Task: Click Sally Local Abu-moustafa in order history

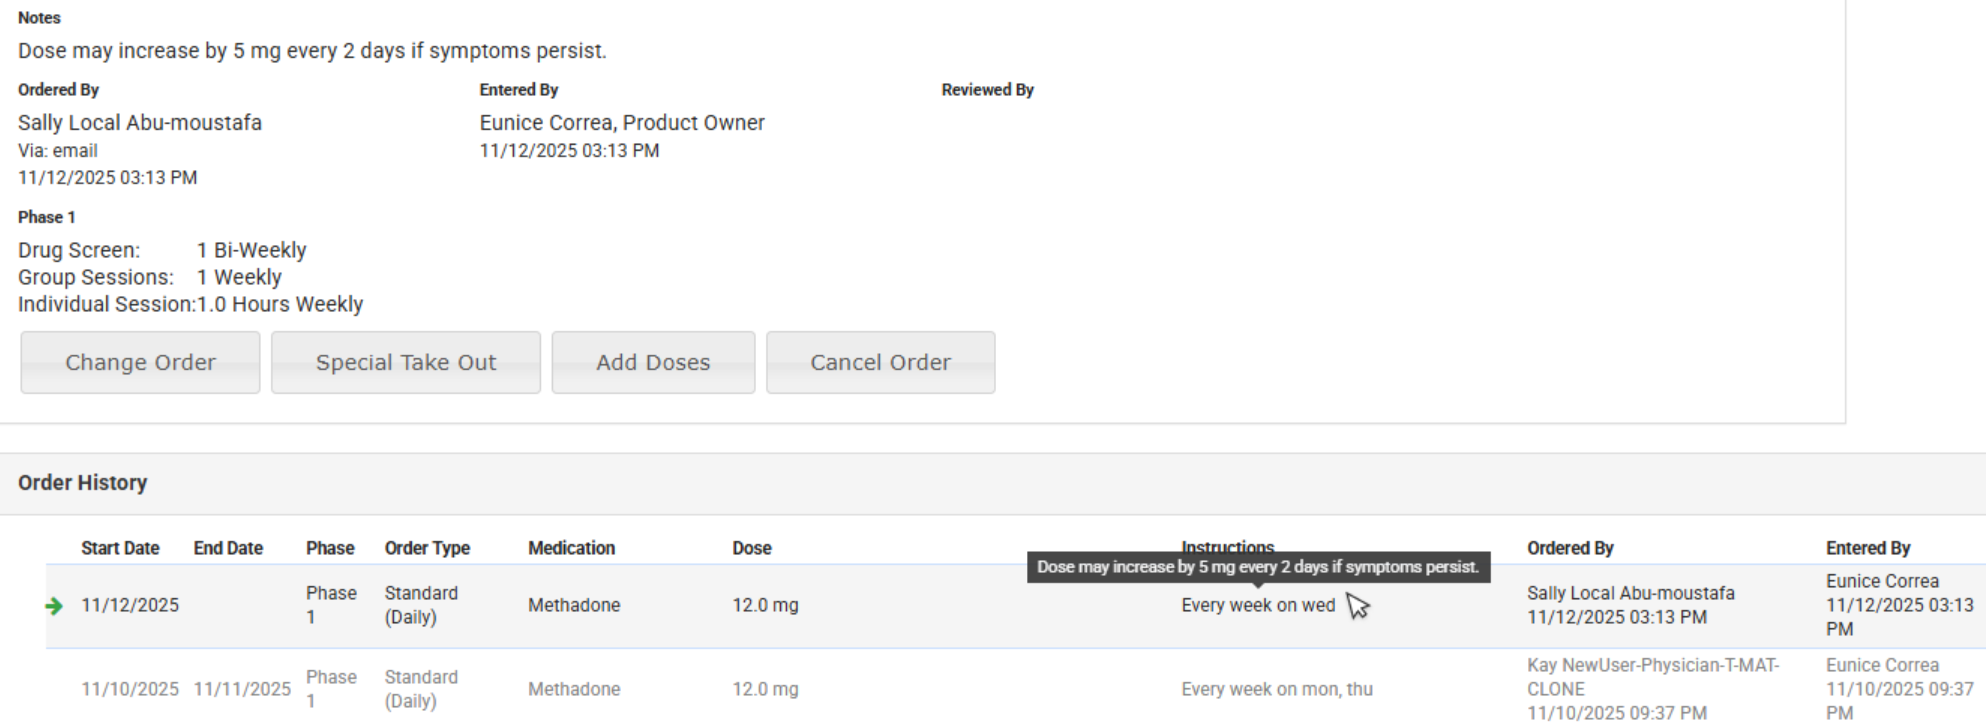Action: point(1630,594)
